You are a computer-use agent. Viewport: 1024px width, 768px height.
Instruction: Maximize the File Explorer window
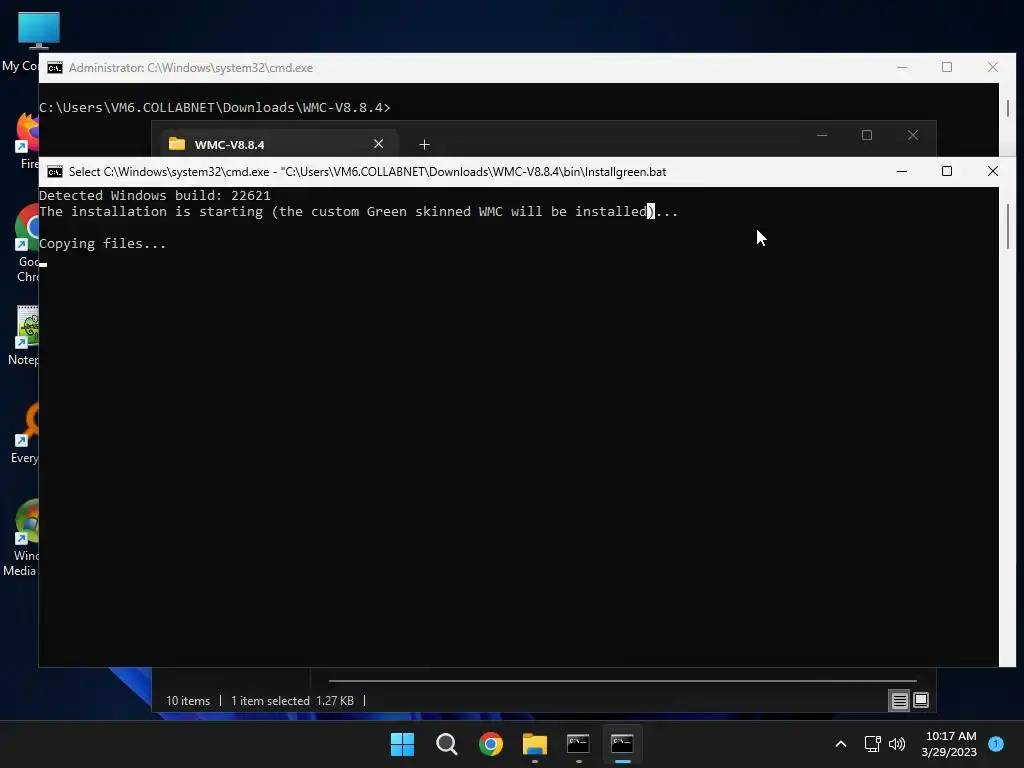tap(867, 135)
